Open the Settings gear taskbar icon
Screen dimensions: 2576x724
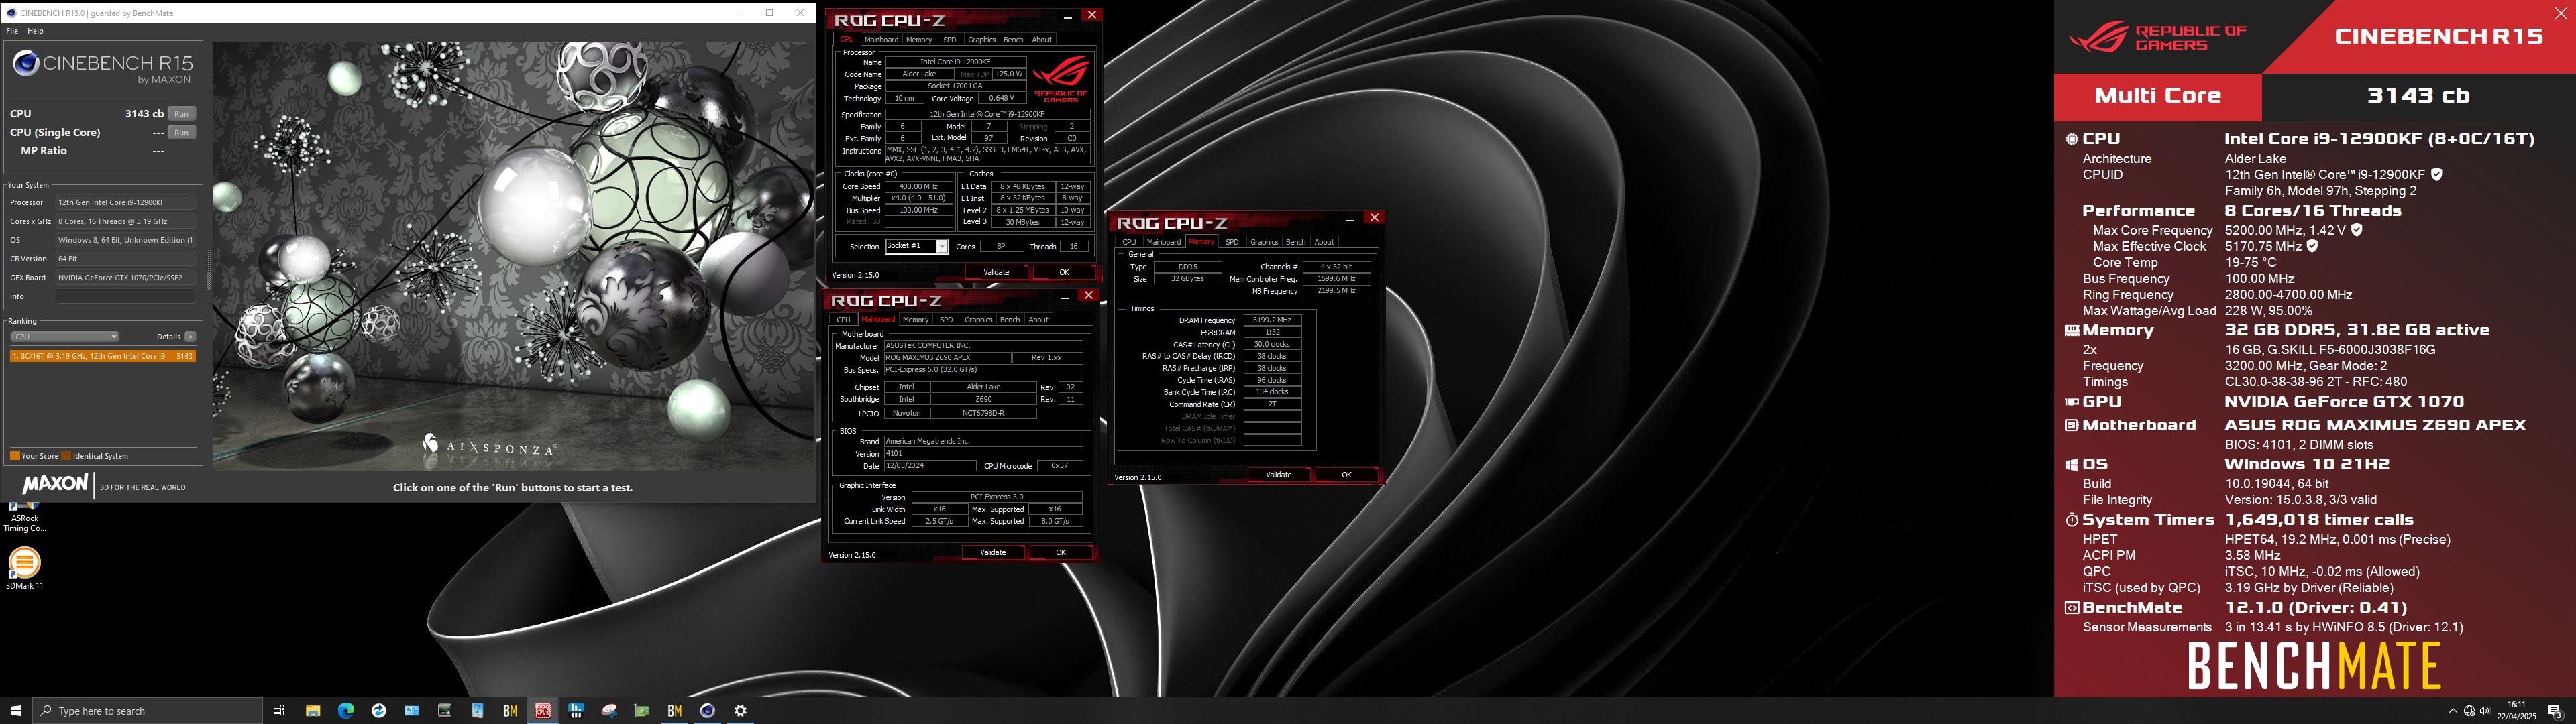(x=741, y=711)
